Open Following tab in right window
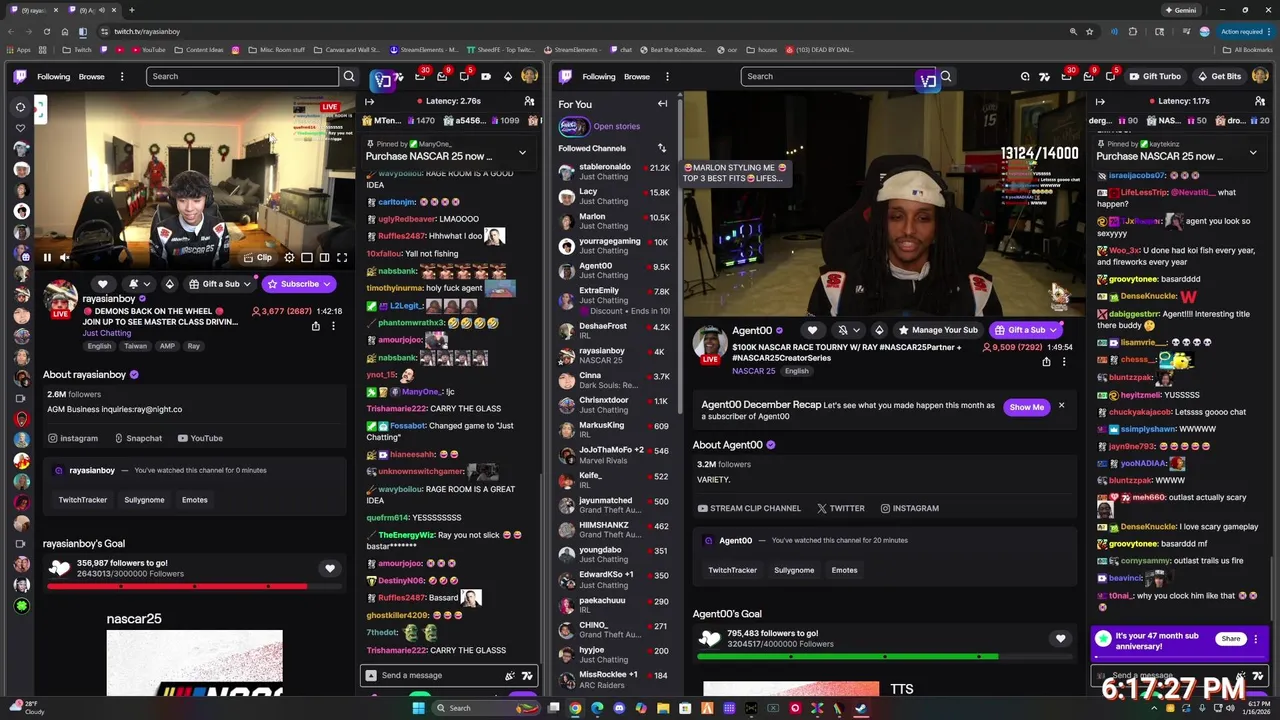This screenshot has height=720, width=1280. (599, 76)
